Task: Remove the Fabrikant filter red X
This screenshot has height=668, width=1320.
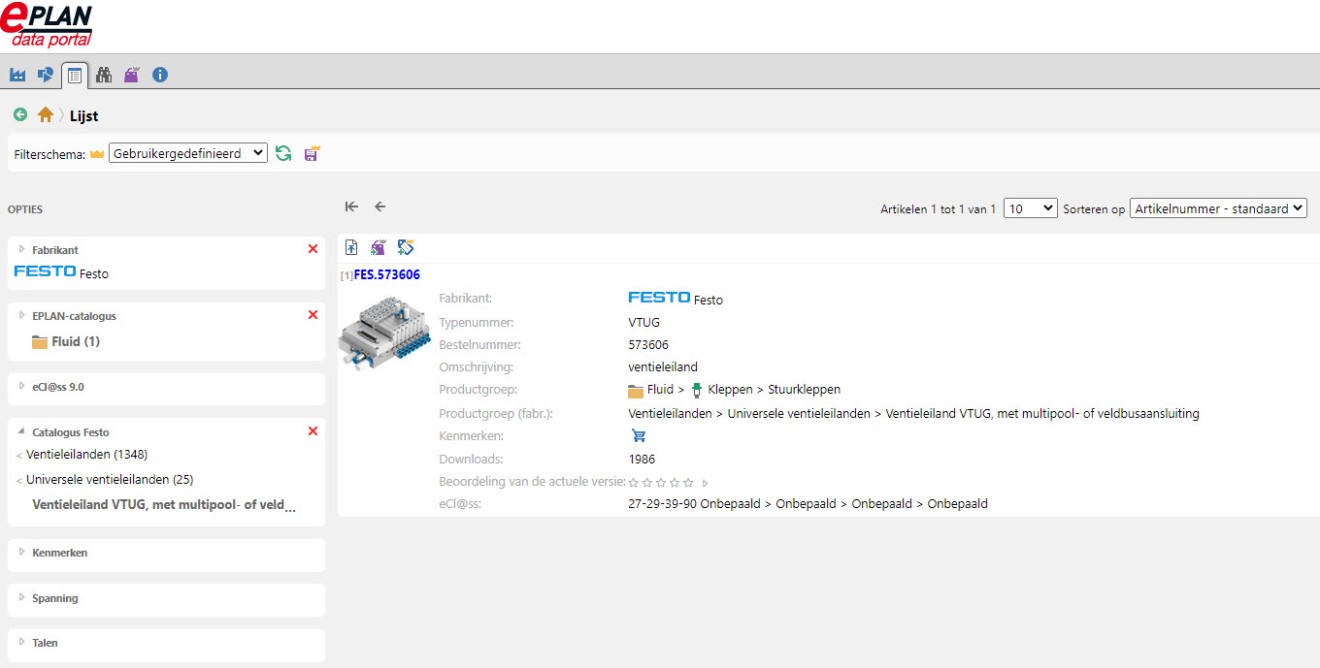Action: coord(313,249)
